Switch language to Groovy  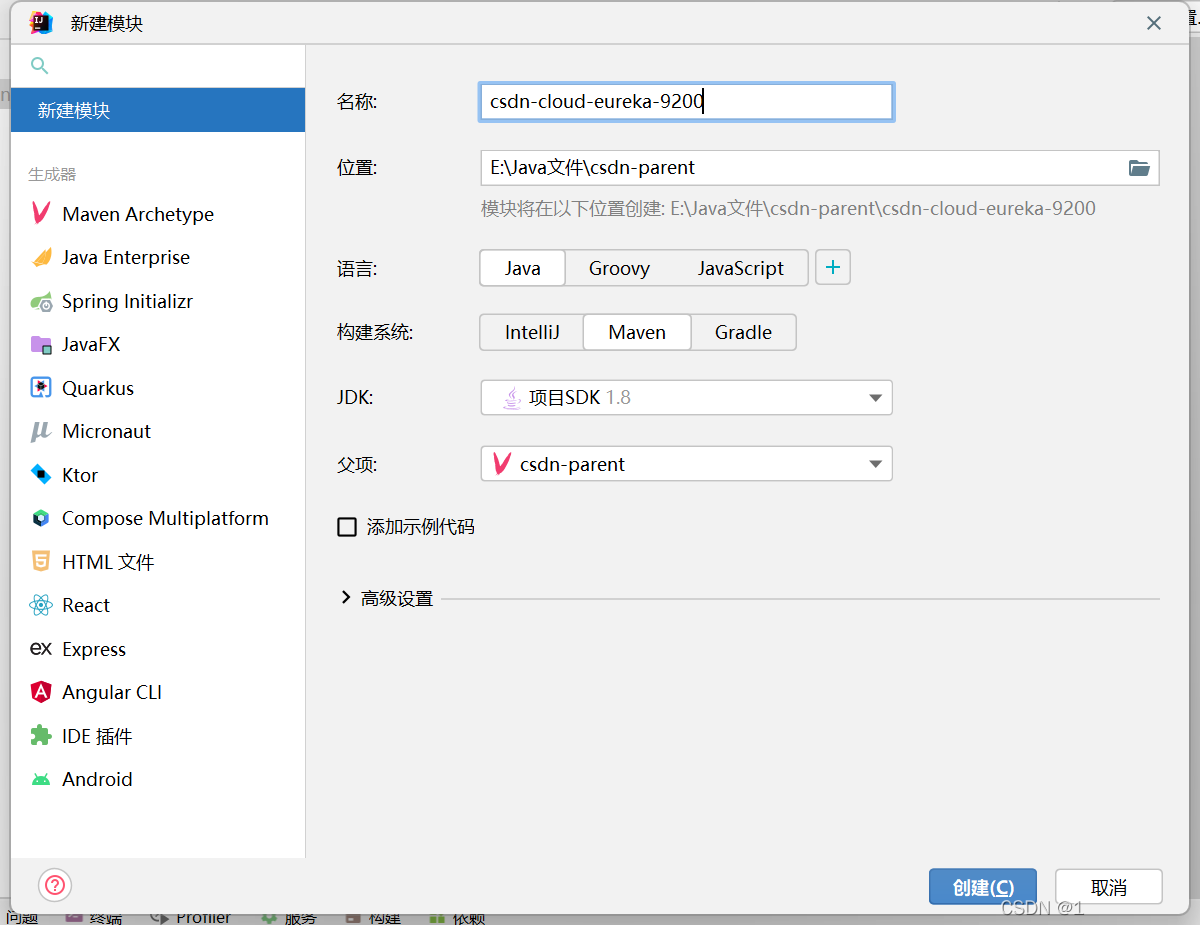(x=619, y=268)
